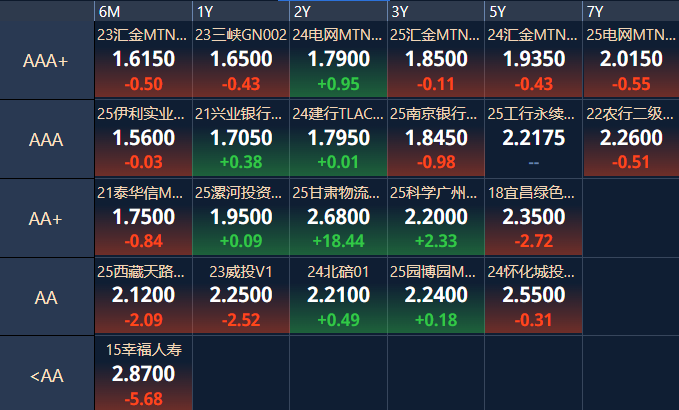
Task: Click the 22农行二级 cell at 2.2600
Action: click(630, 139)
